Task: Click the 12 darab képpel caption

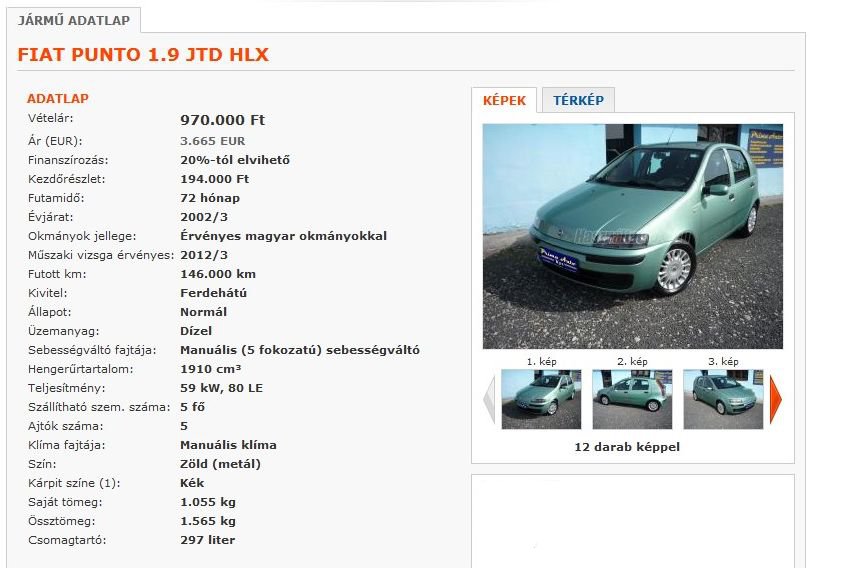Action: pyautogui.click(x=627, y=447)
